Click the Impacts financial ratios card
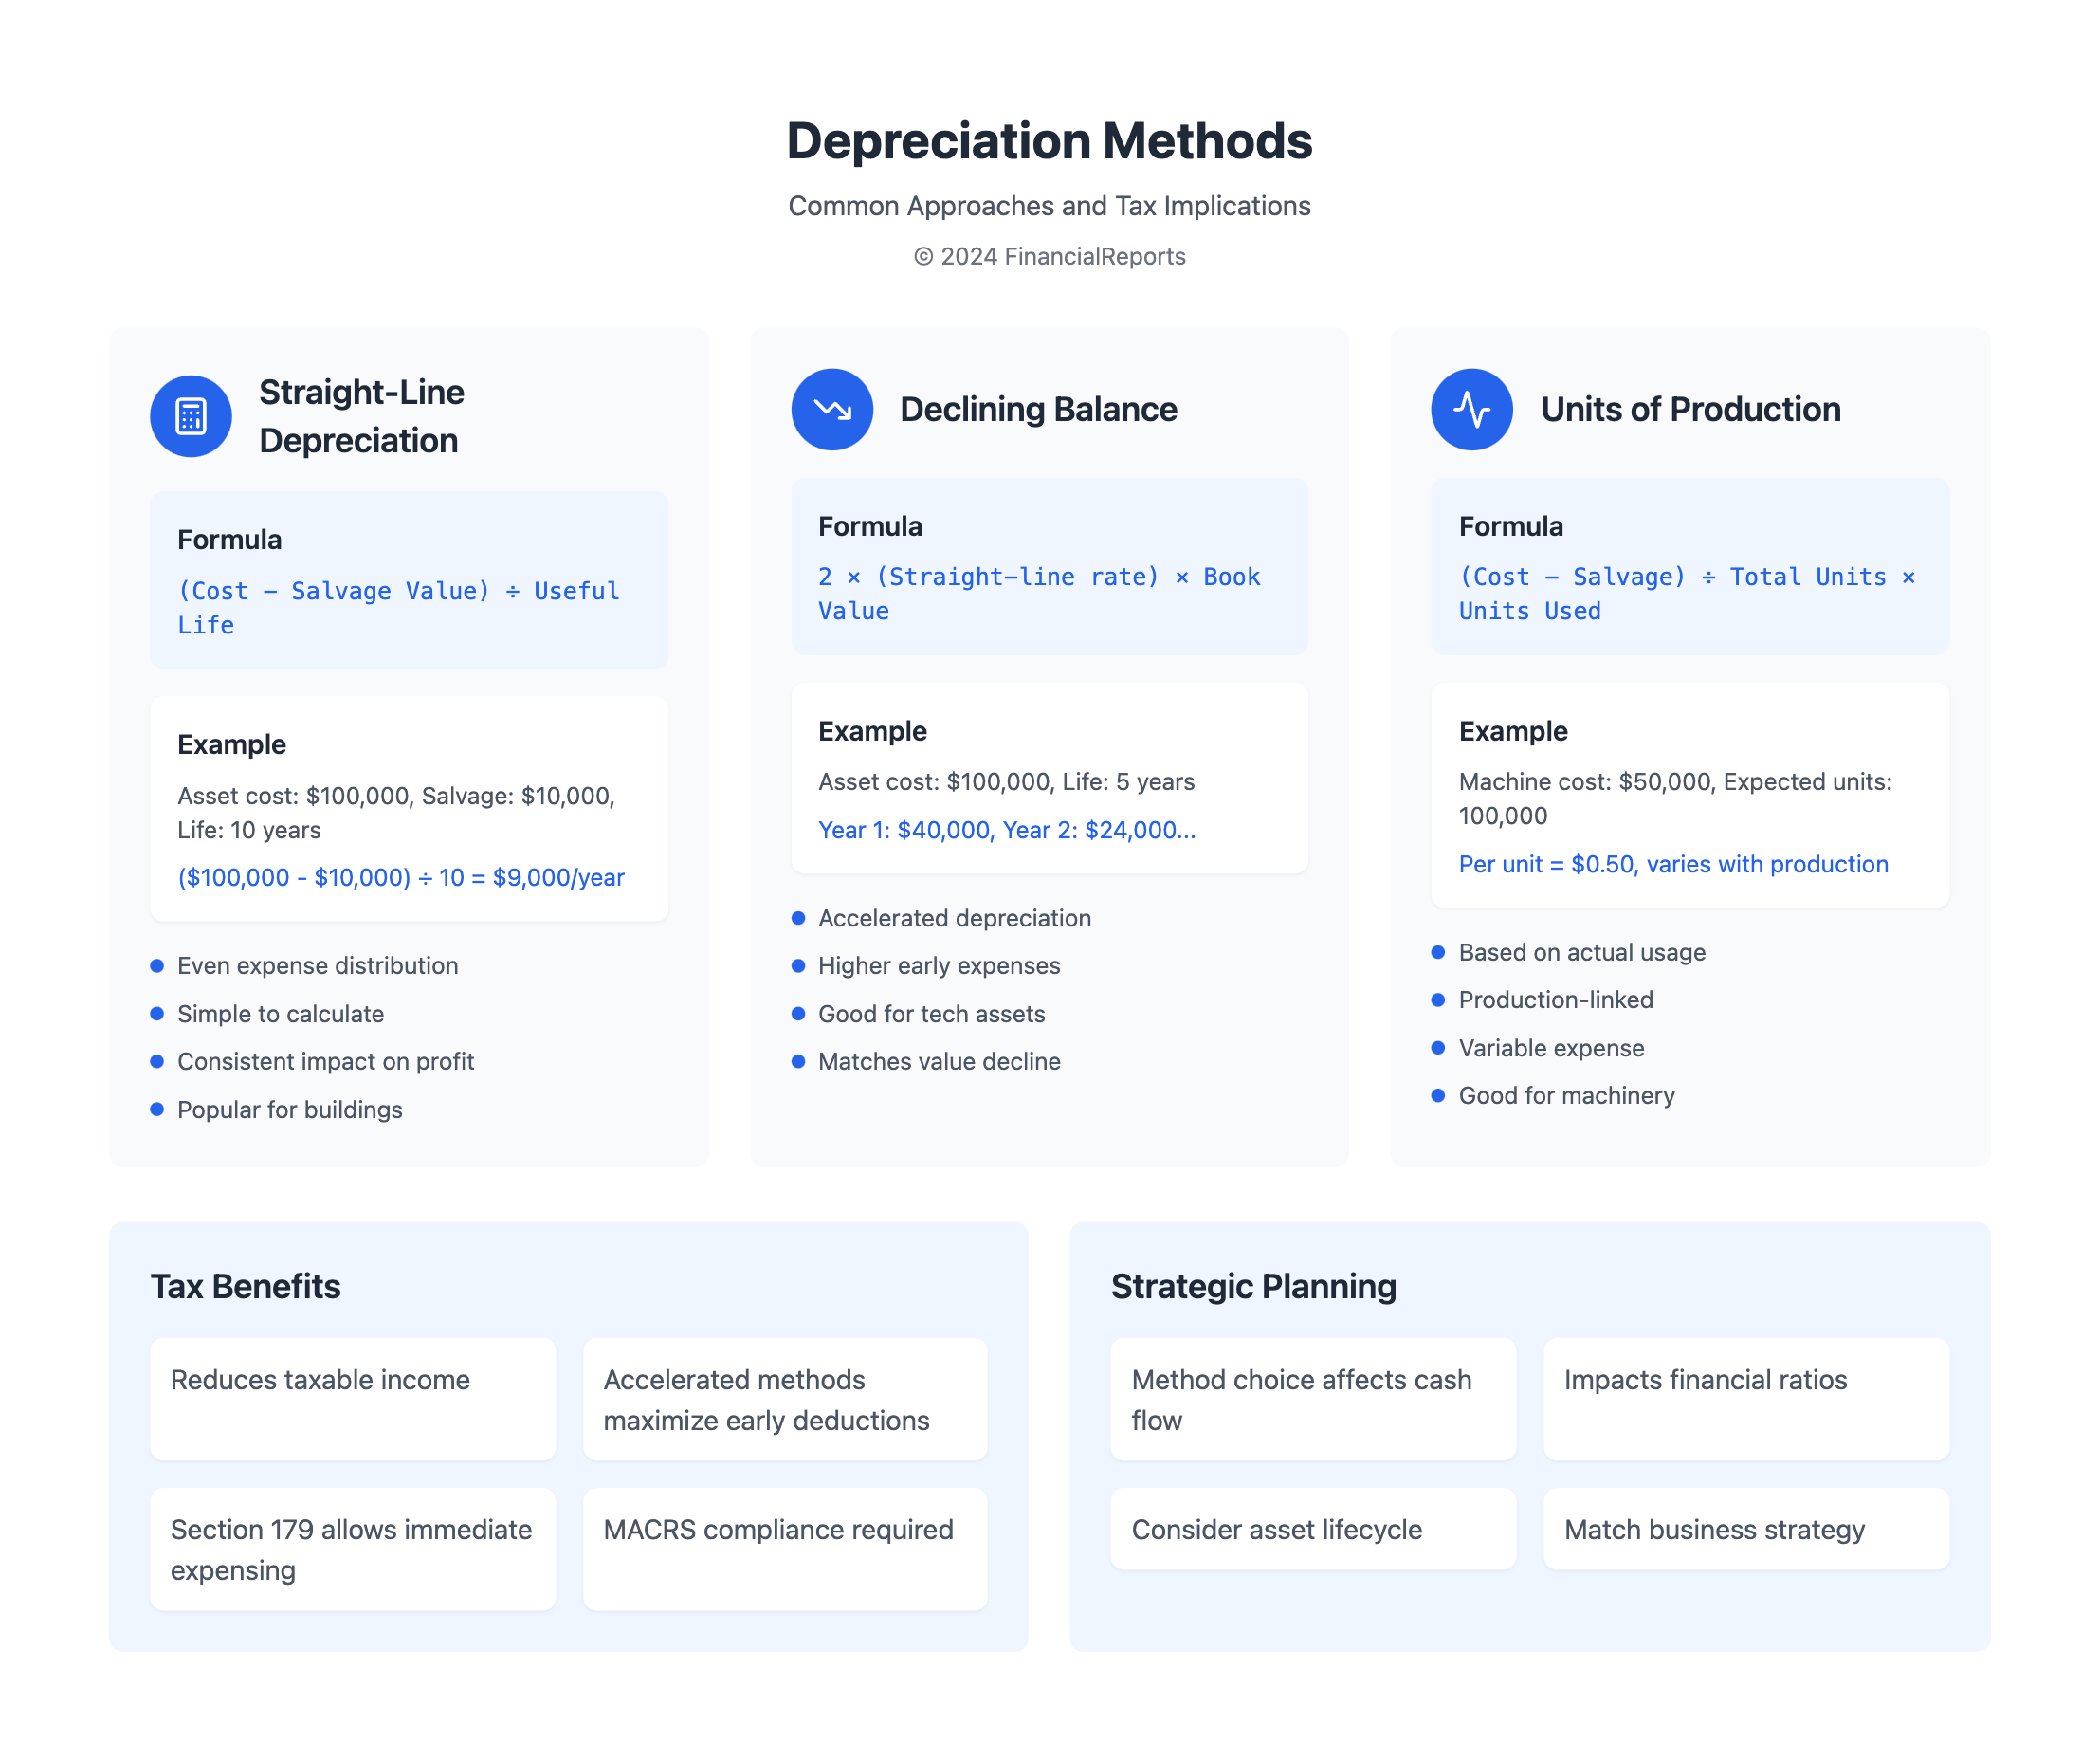 pos(1745,1398)
